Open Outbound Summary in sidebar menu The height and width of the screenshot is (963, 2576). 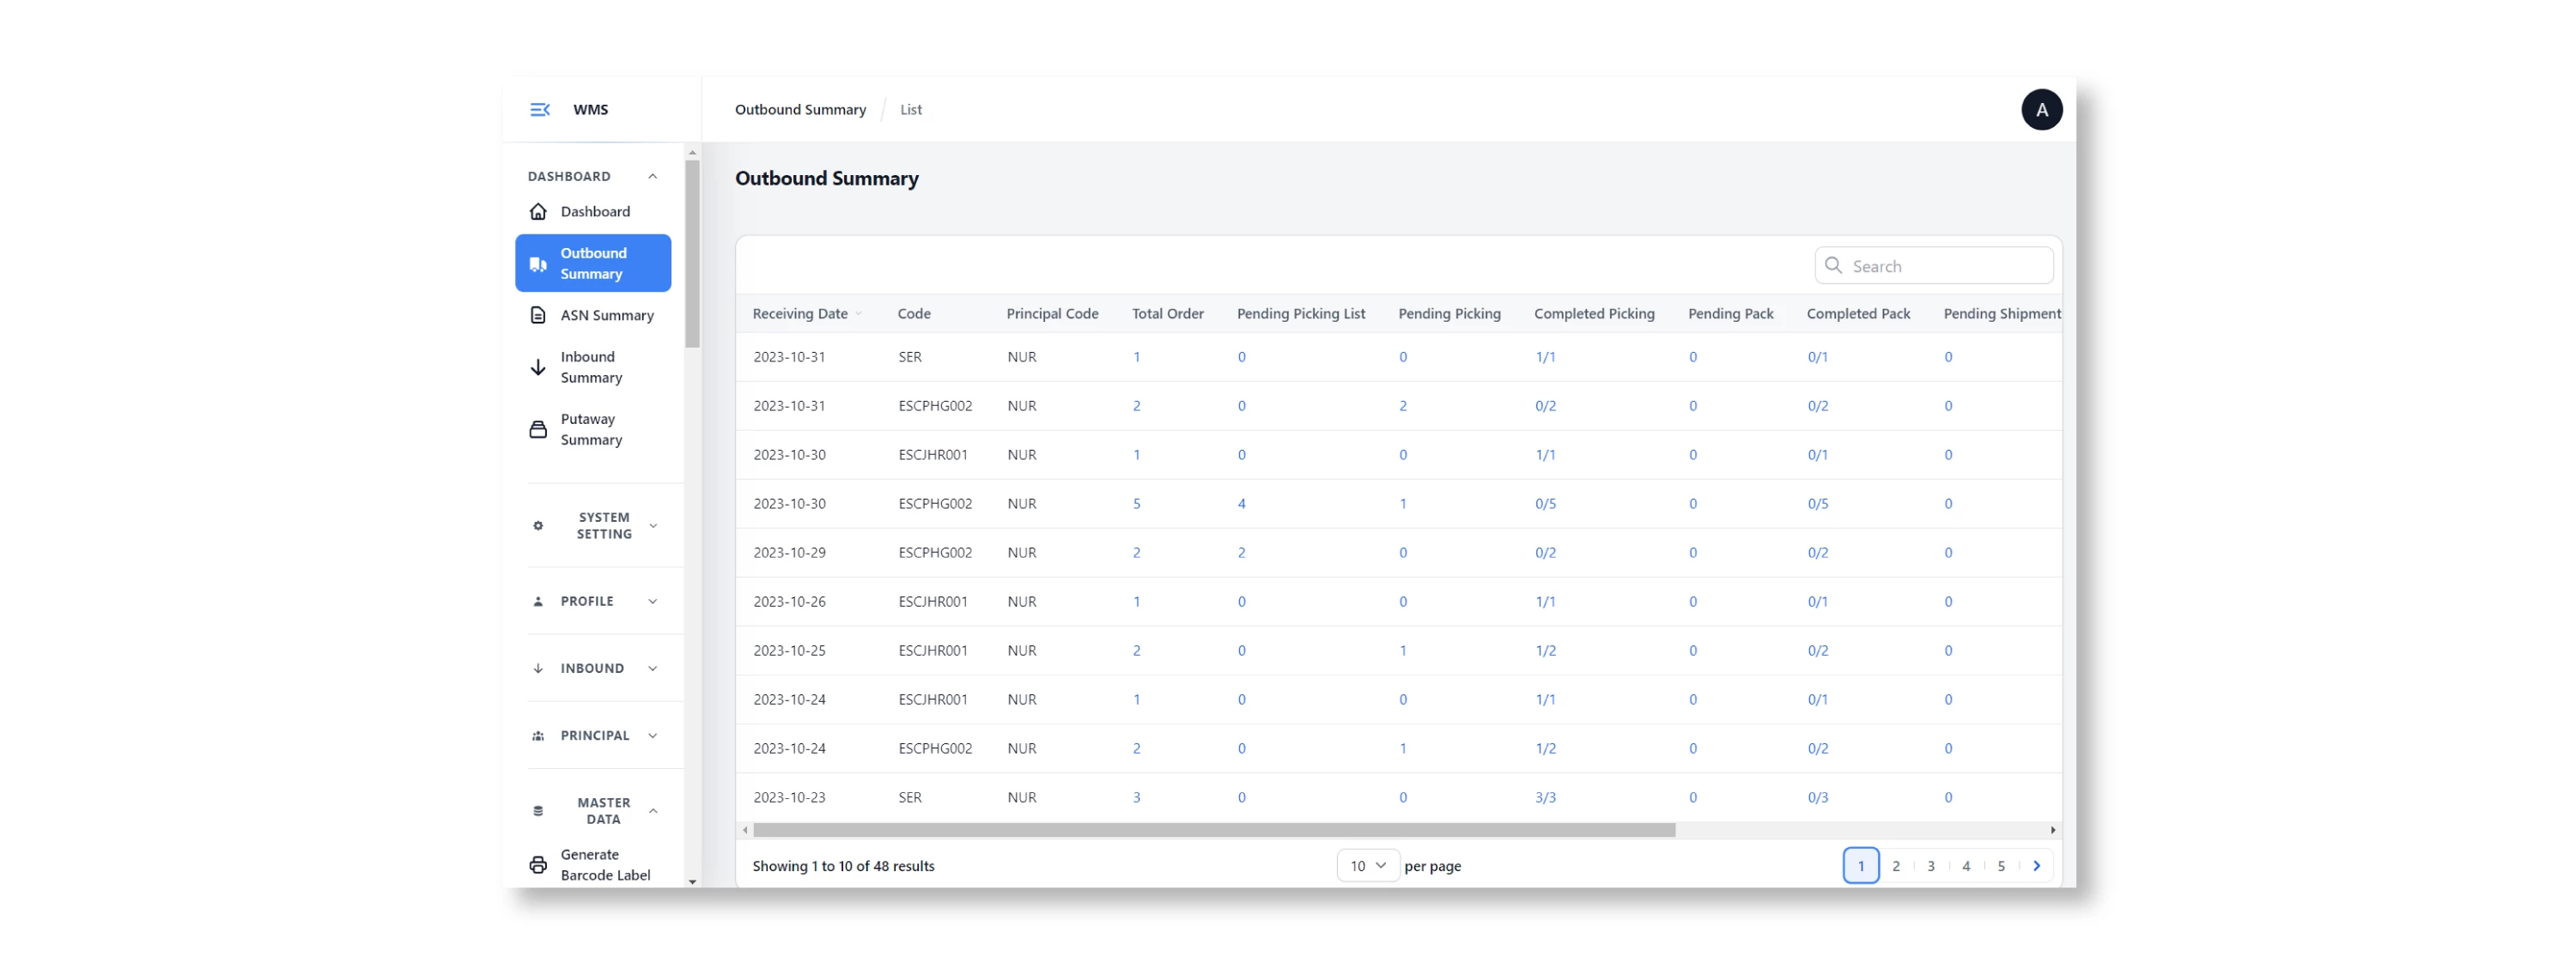(x=593, y=263)
